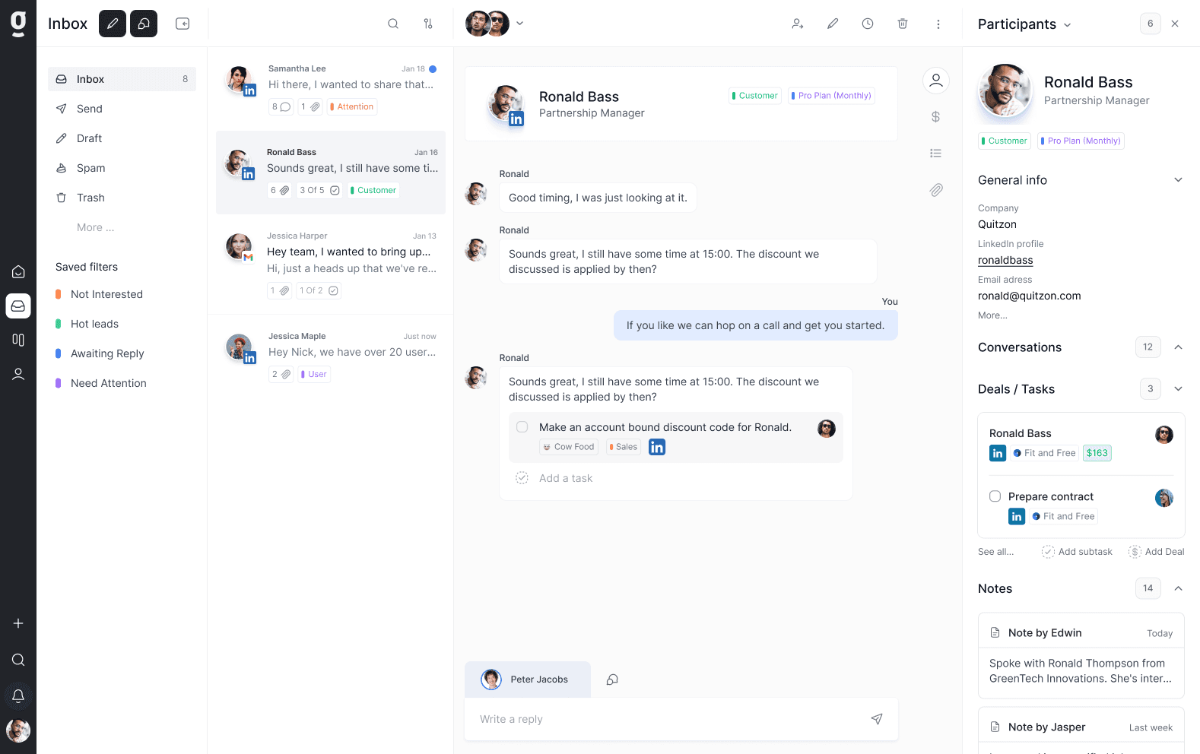Click the trash icon in conversation toolbar
Image resolution: width=1200 pixels, height=754 pixels.
[x=903, y=24]
